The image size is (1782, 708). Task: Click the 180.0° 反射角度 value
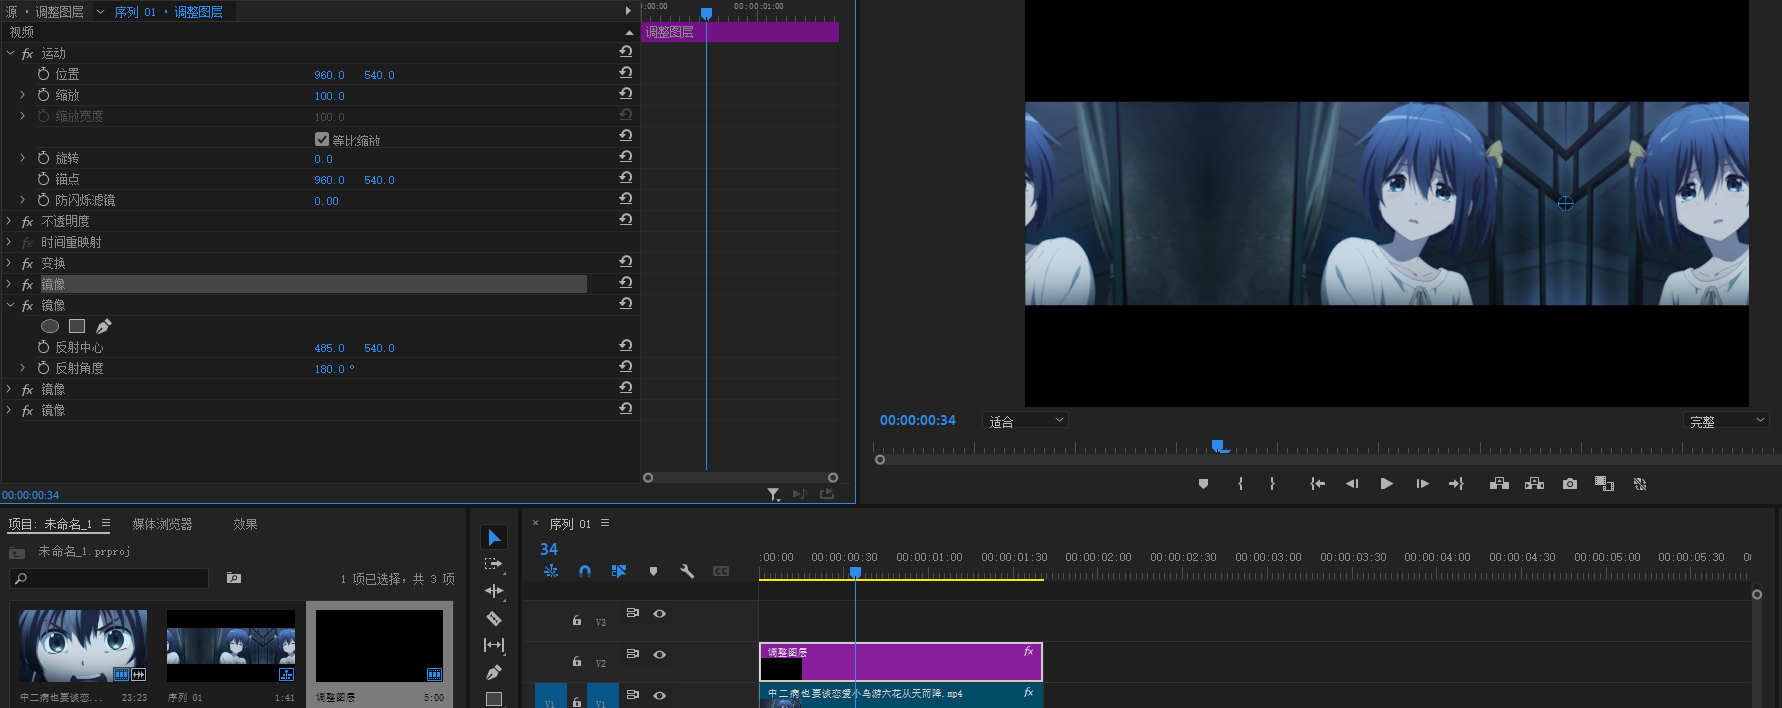330,369
